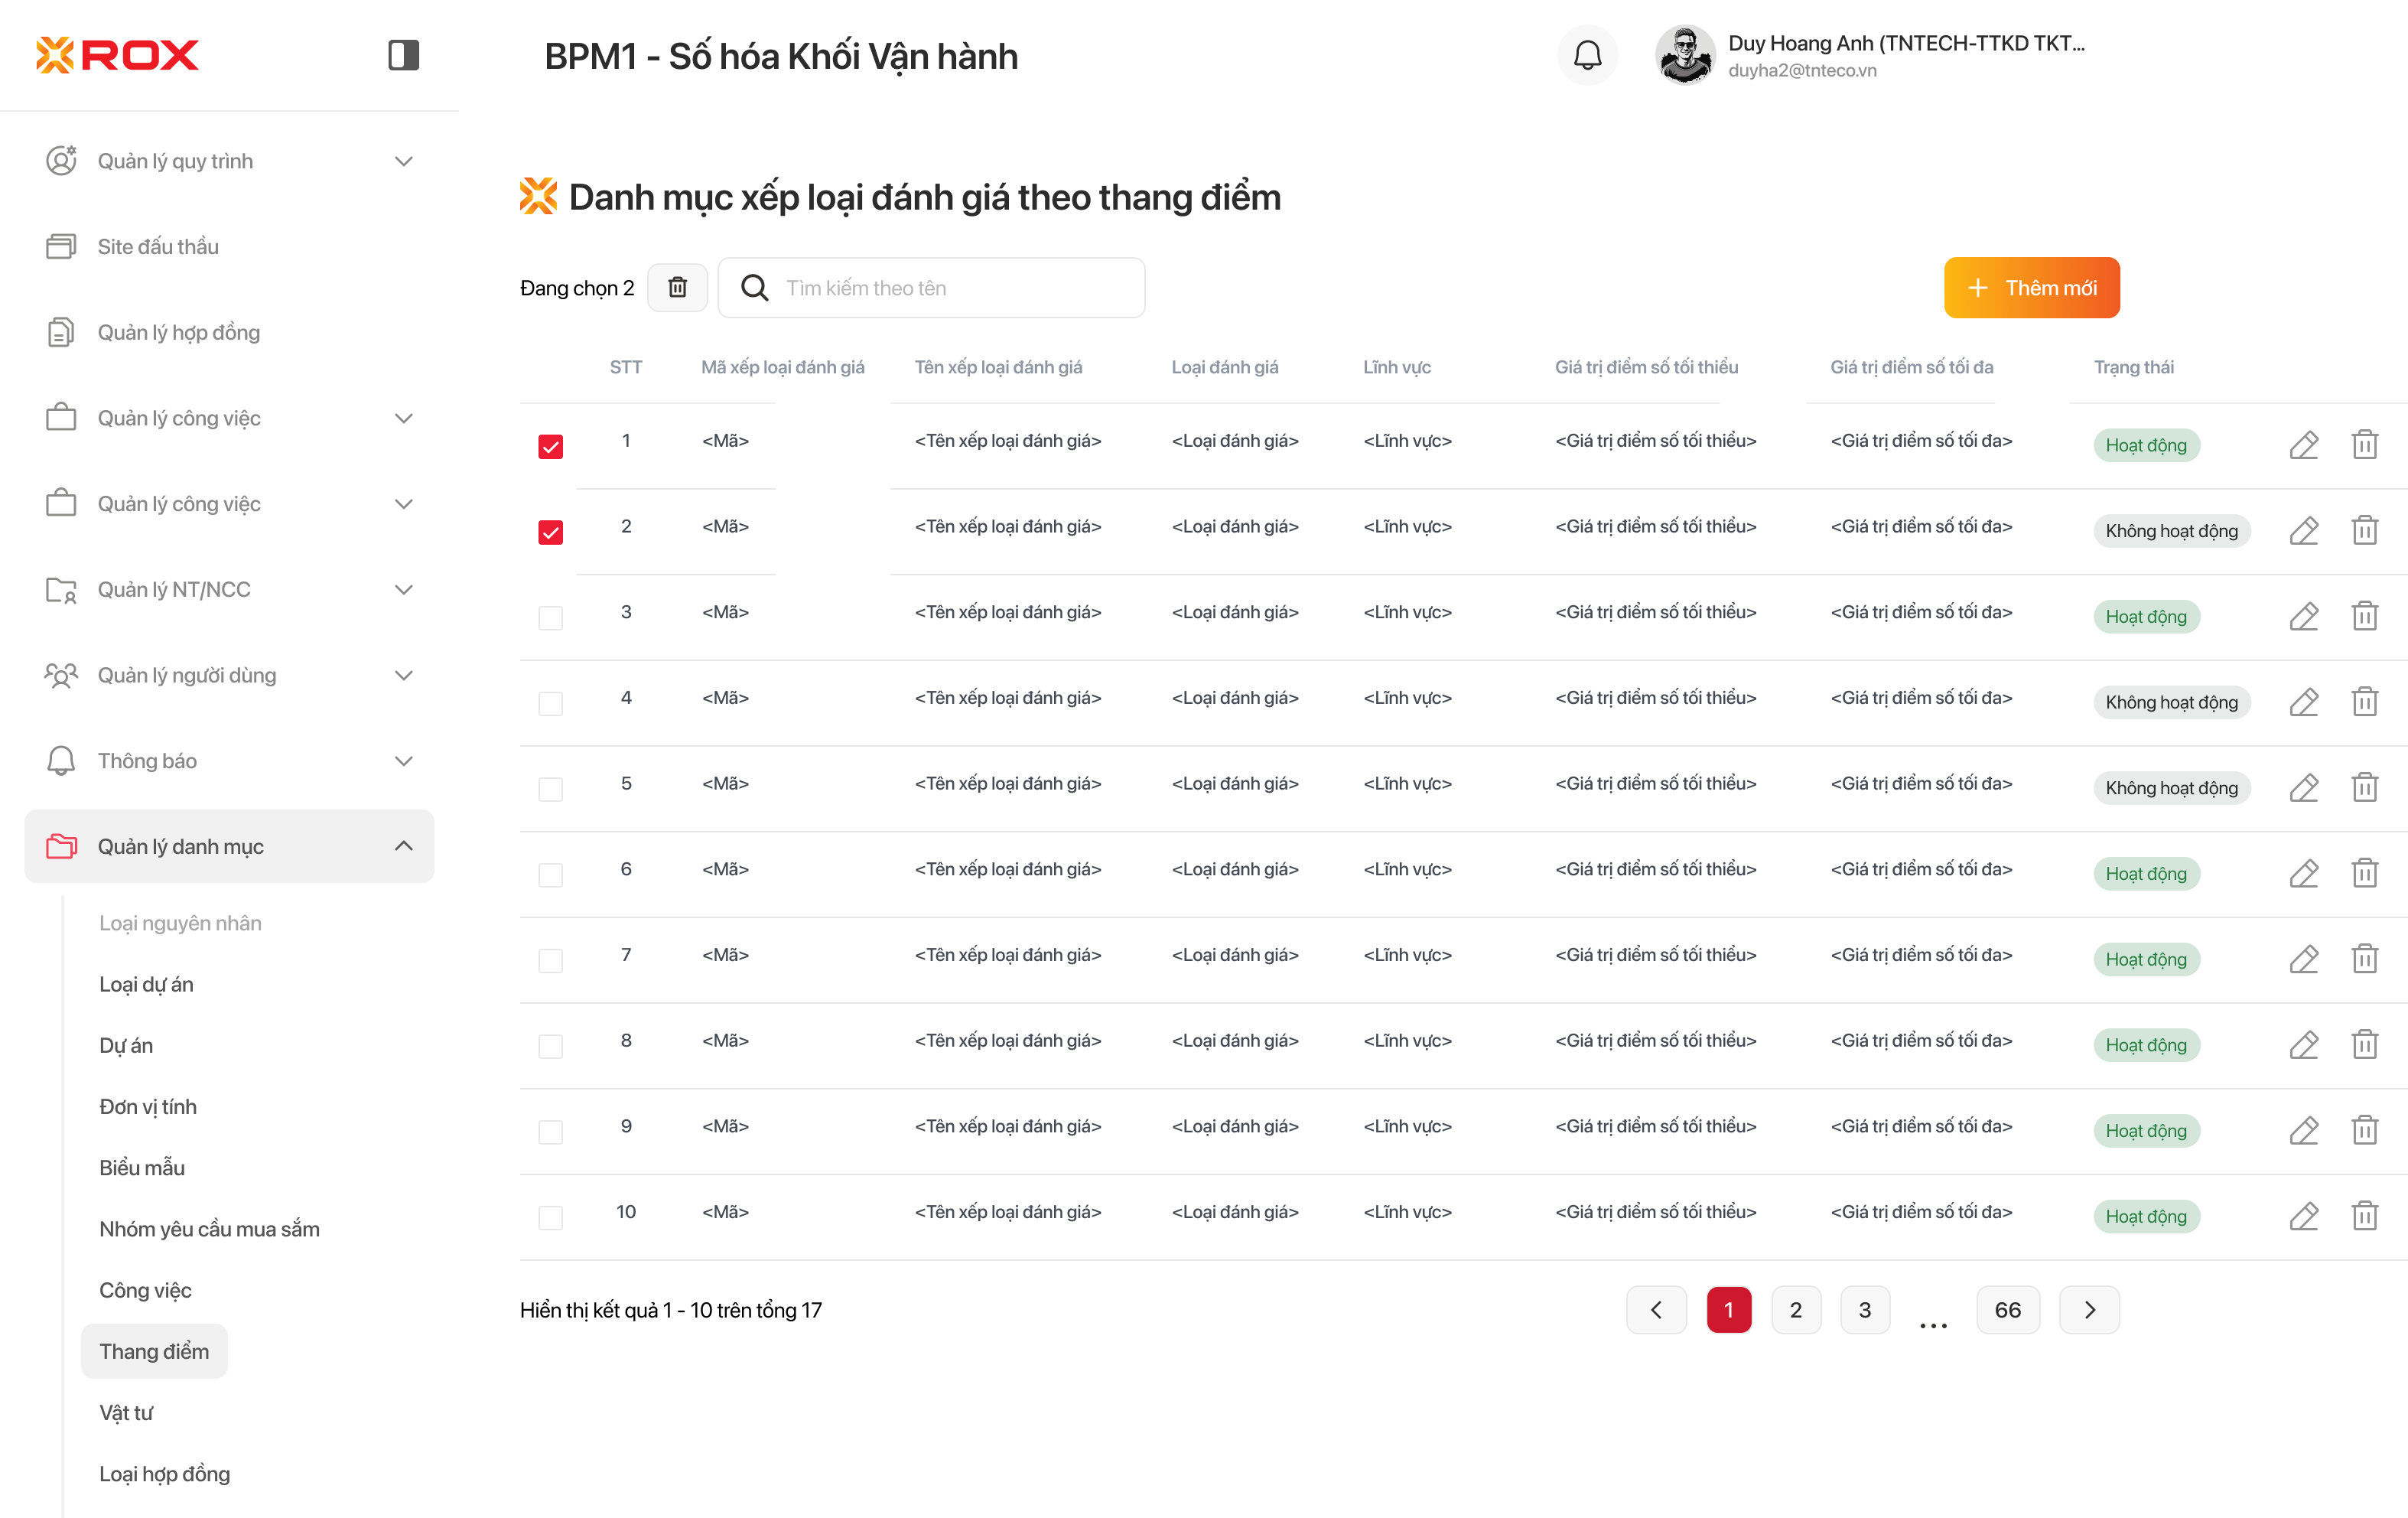Click the search magnifier icon

coord(754,288)
